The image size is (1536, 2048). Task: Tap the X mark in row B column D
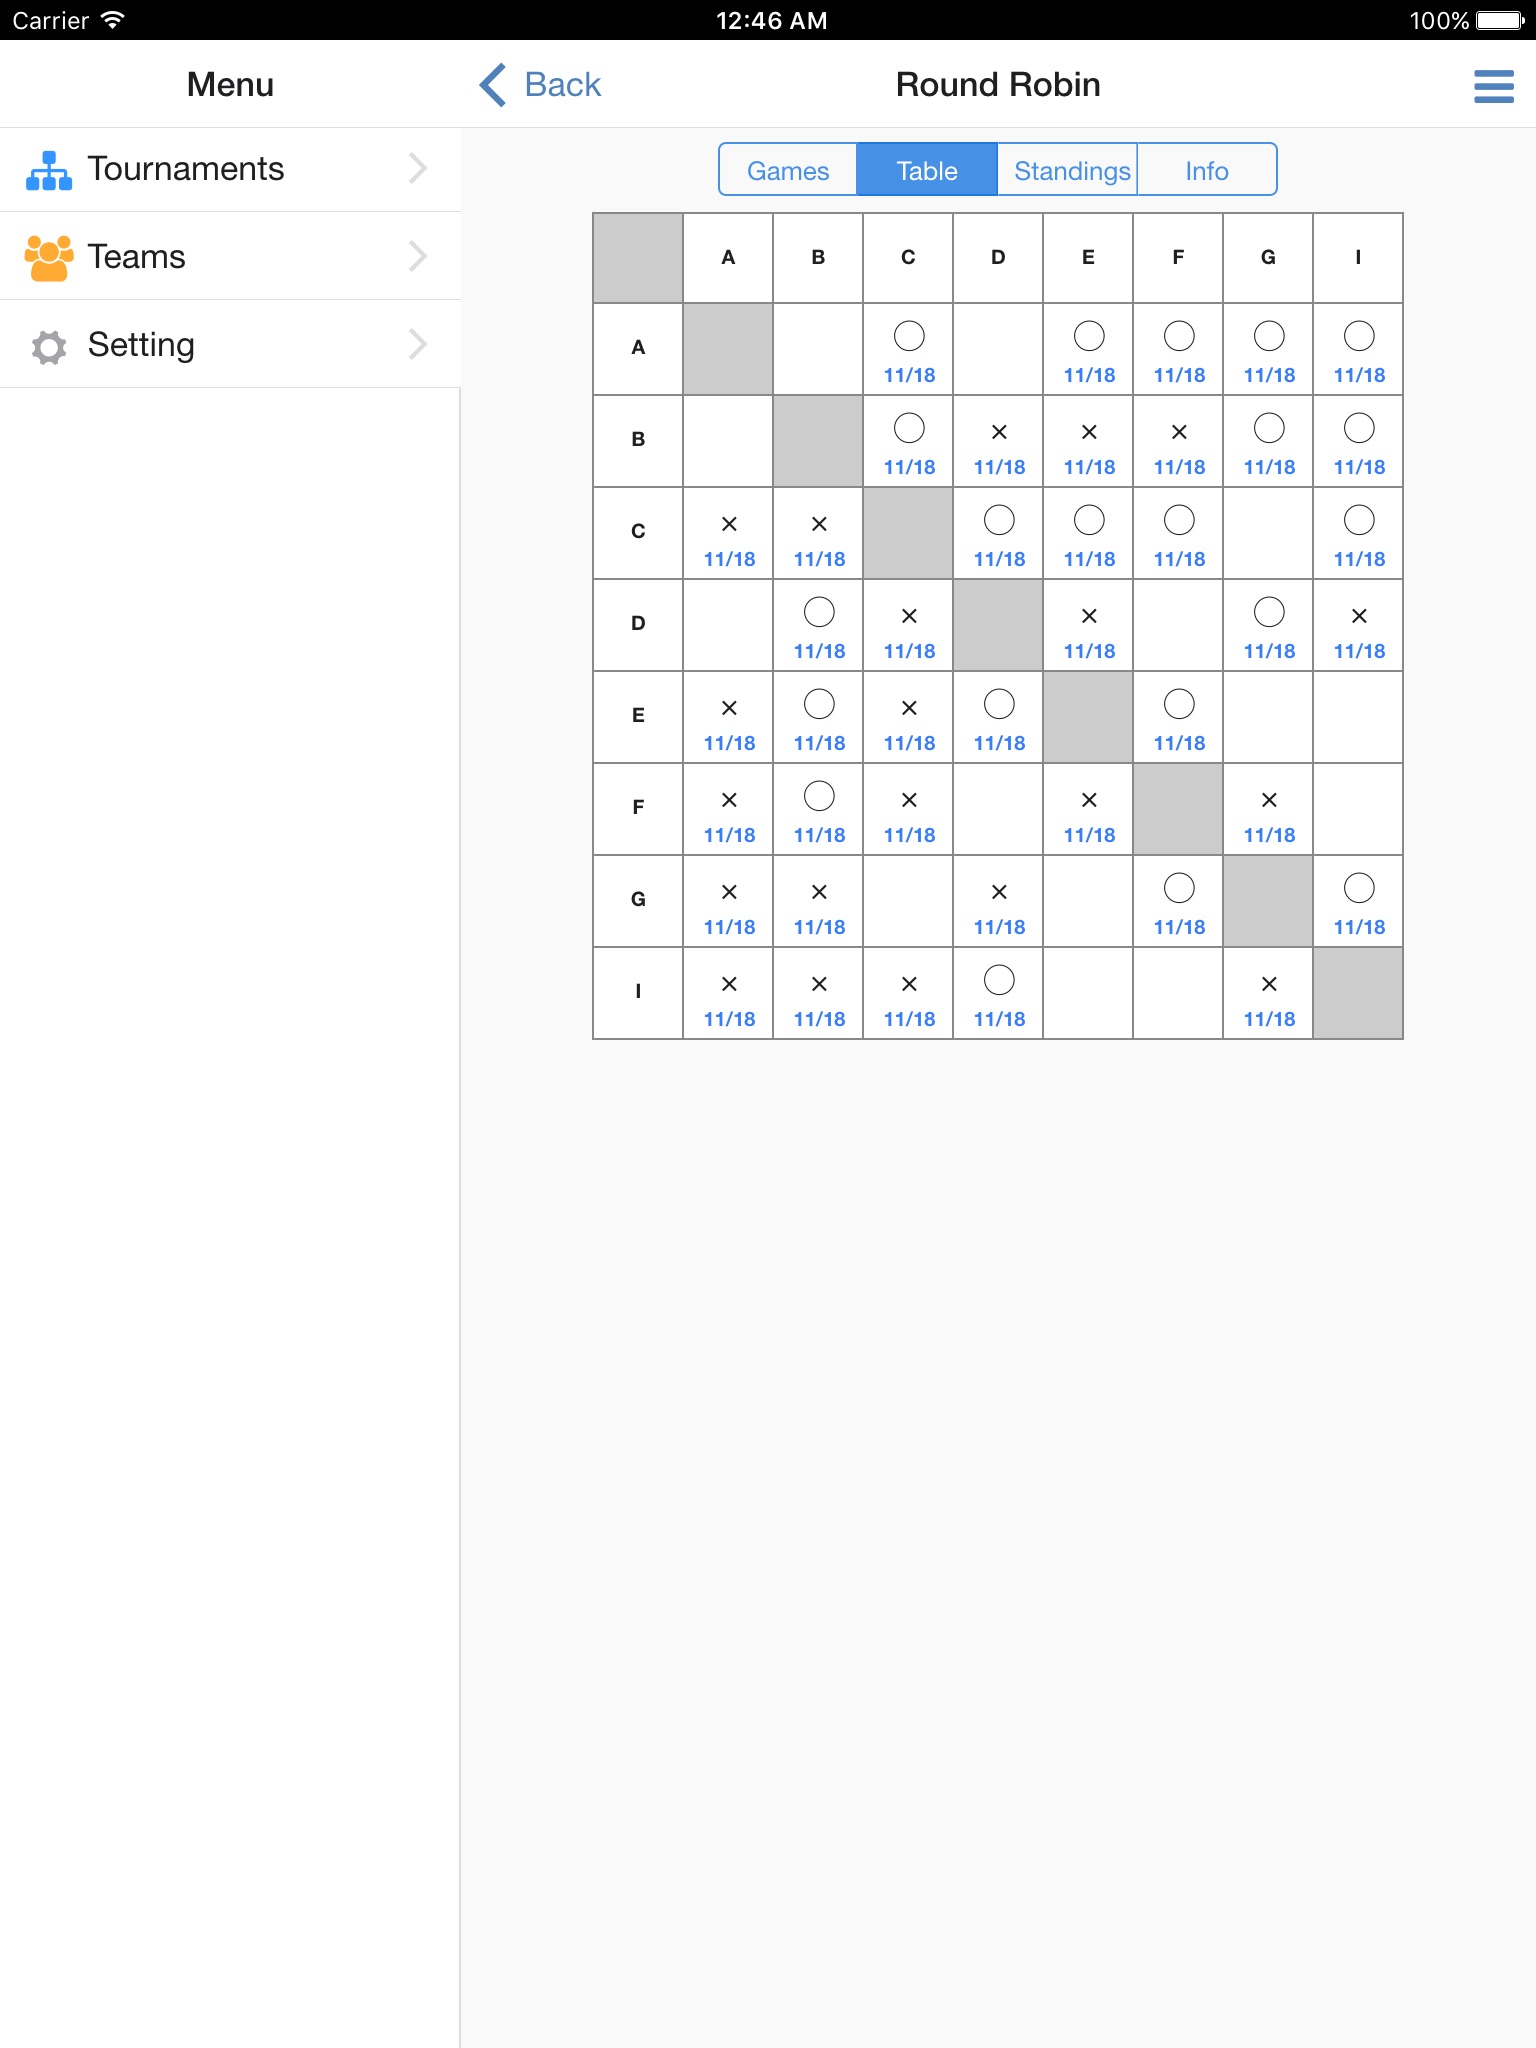[999, 432]
